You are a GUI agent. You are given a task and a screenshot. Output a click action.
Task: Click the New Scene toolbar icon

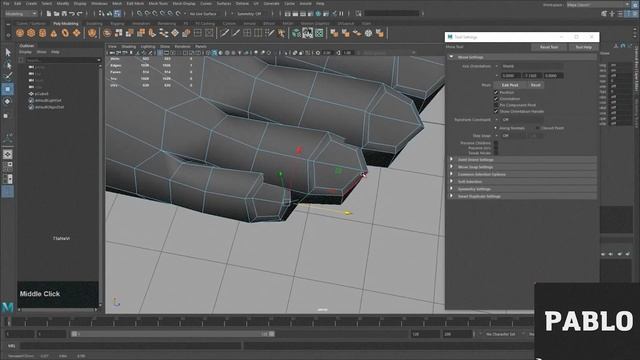click(49, 13)
